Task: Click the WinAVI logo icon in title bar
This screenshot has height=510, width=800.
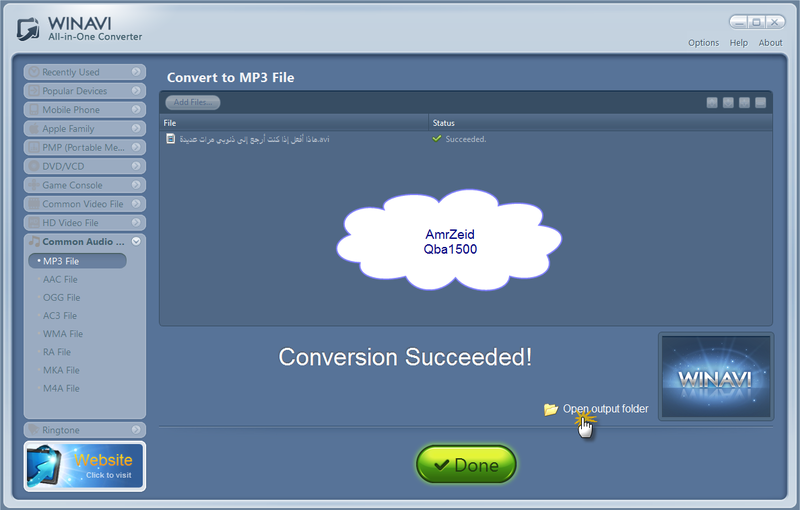Action: coord(28,29)
